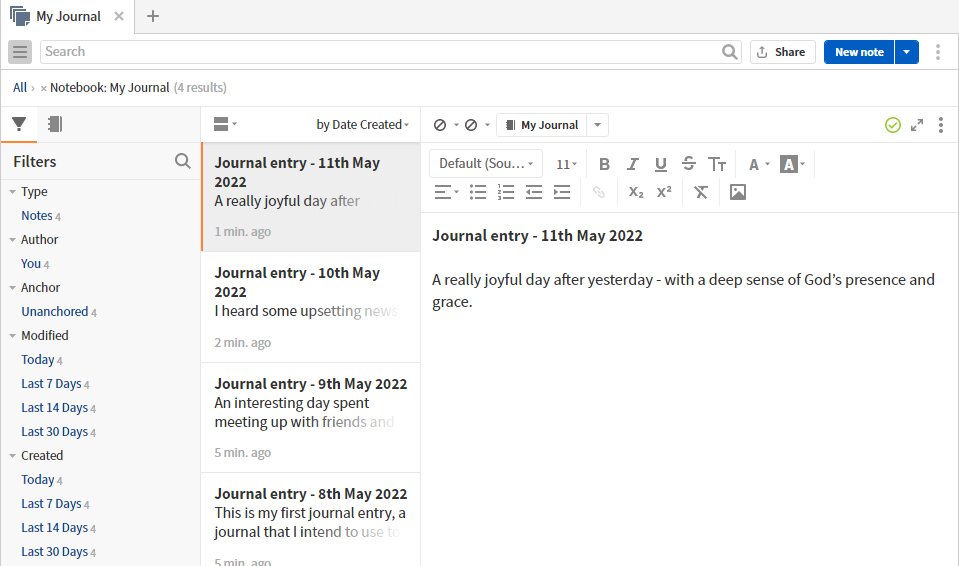Open Journal entry - 10th May 2022
The image size is (959, 566).
(x=311, y=307)
